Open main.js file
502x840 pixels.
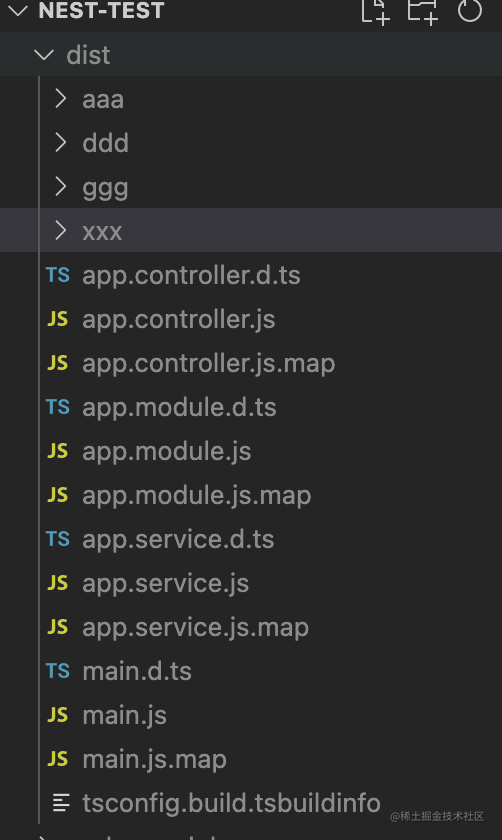click(x=251, y=714)
